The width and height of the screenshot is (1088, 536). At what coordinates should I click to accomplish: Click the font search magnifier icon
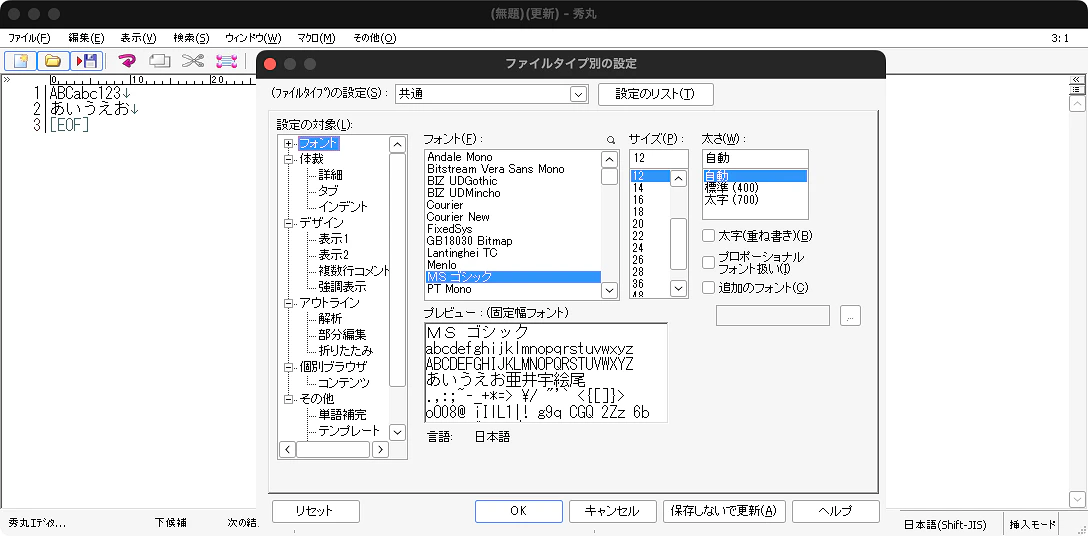pyautogui.click(x=611, y=139)
